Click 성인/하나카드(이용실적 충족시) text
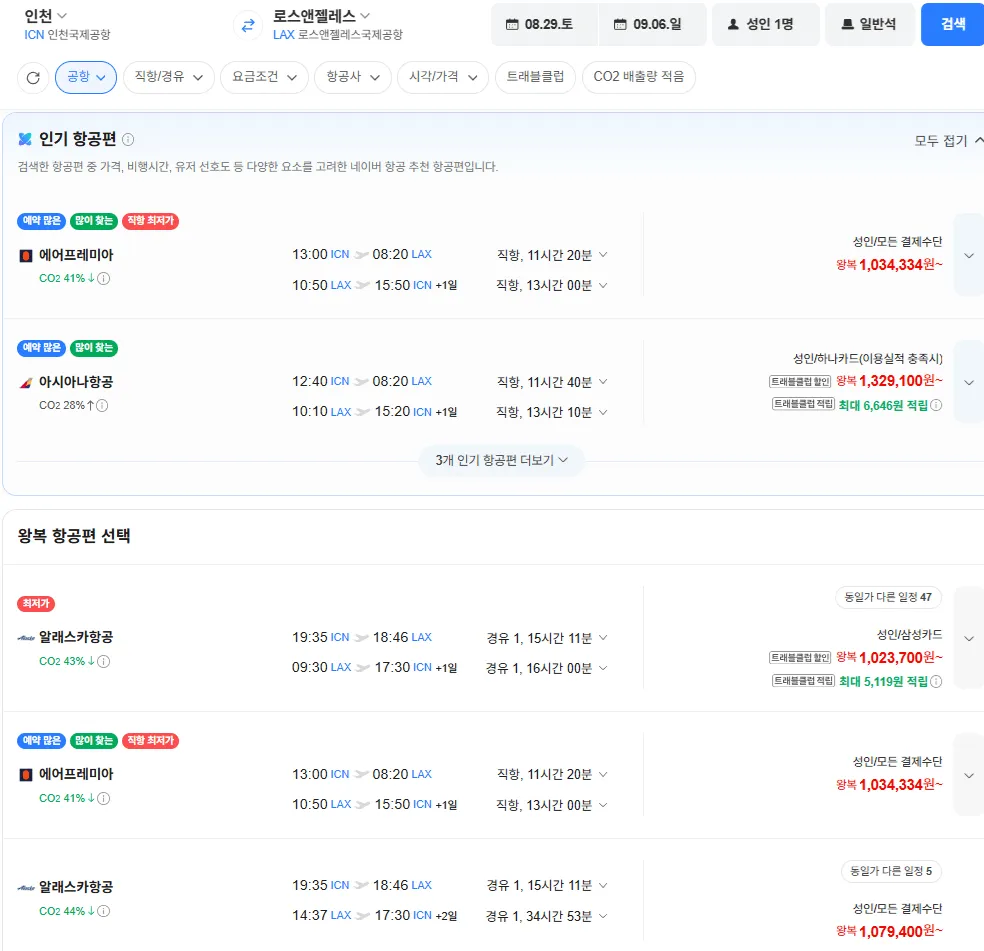This screenshot has width=984, height=951. click(867, 358)
